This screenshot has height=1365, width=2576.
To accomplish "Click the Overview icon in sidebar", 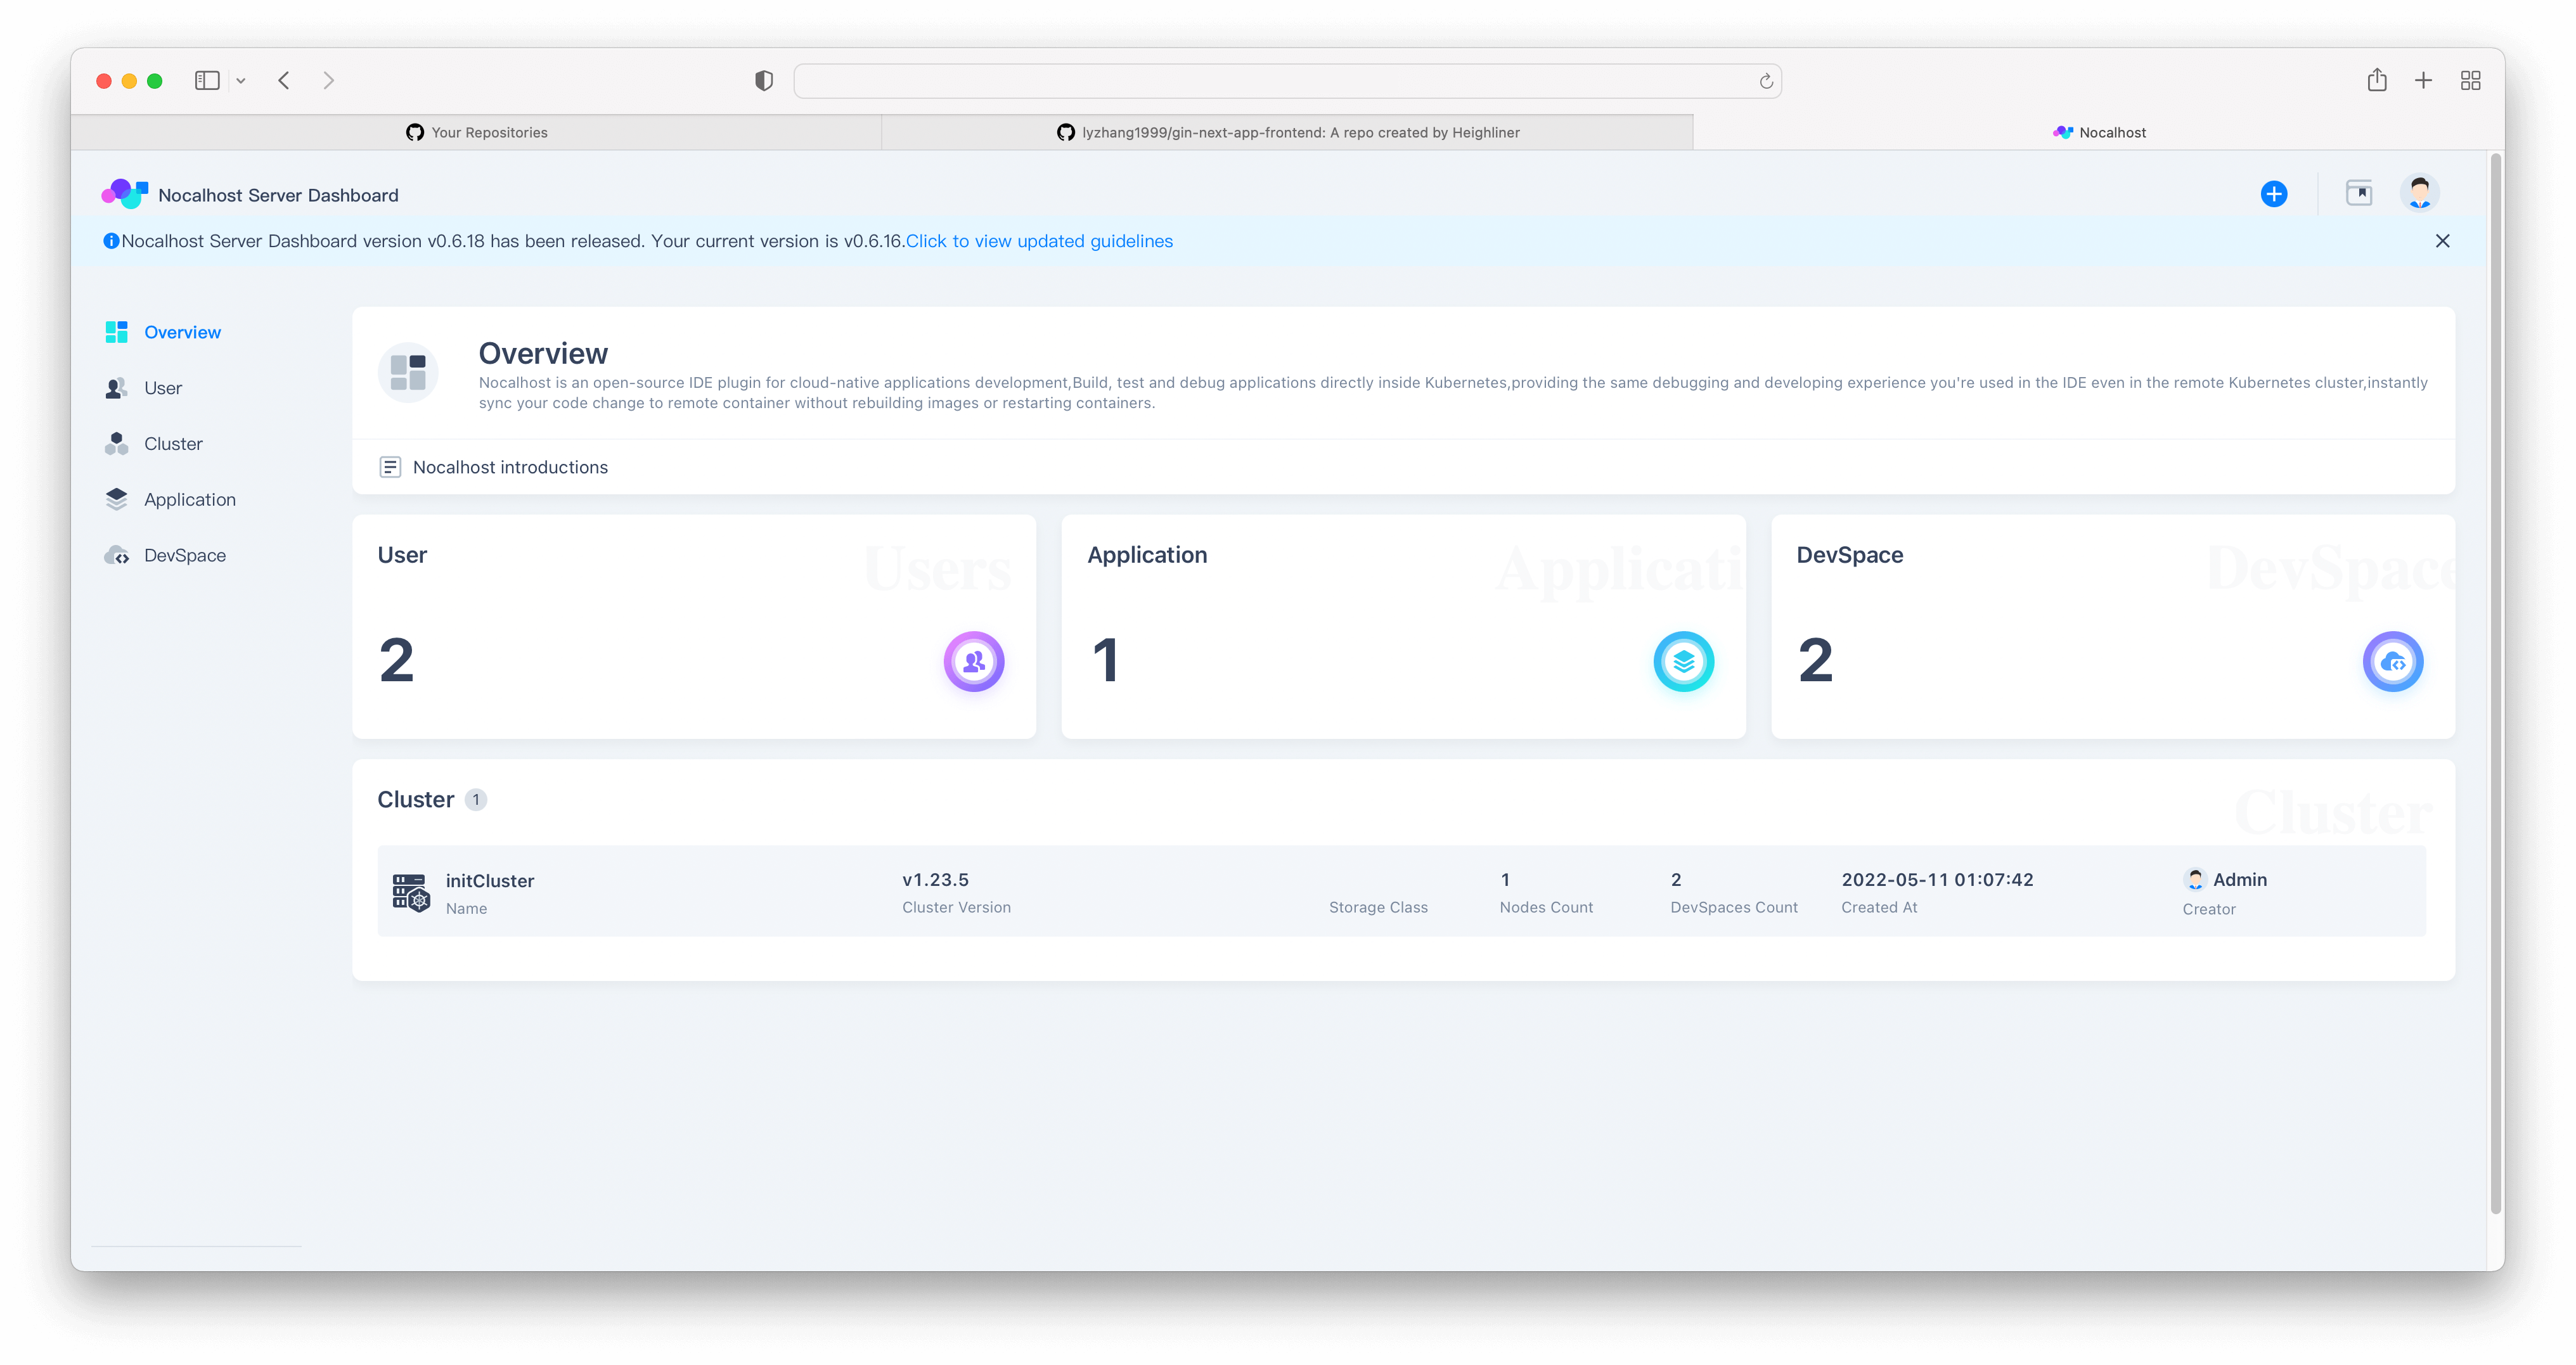I will pyautogui.click(x=117, y=331).
